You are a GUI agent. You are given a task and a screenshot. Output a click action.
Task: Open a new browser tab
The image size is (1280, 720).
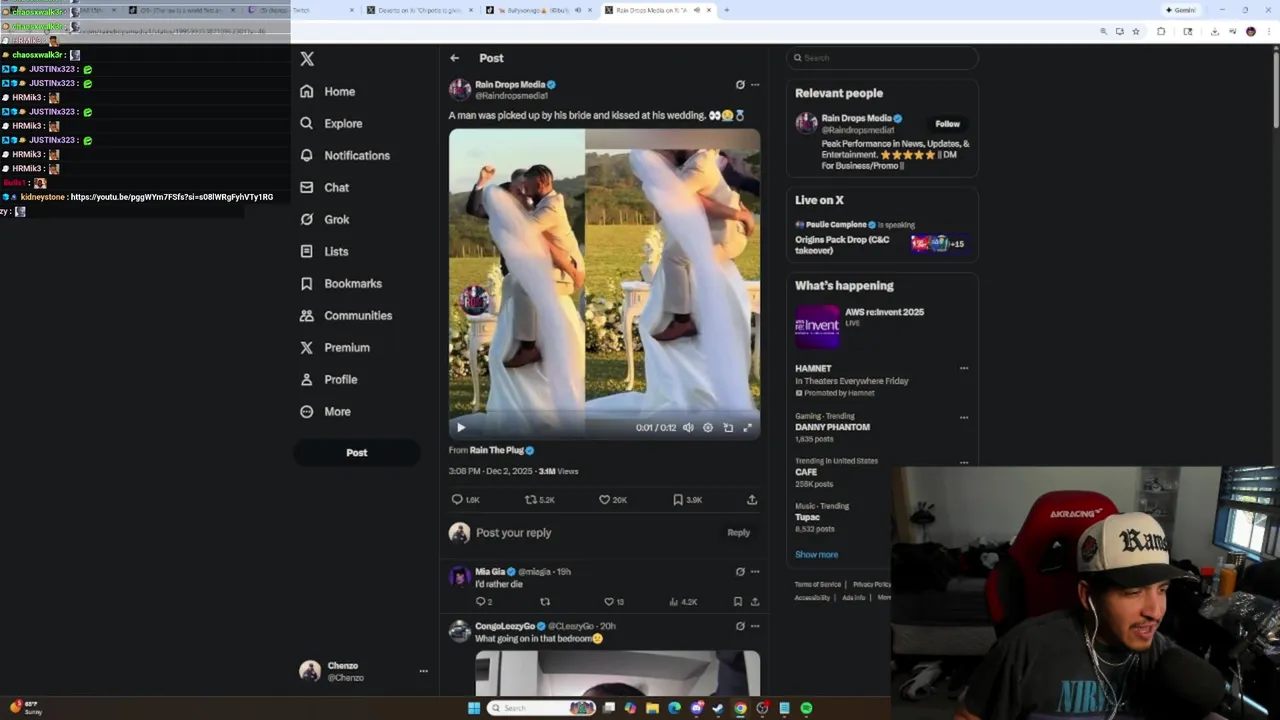[726, 10]
